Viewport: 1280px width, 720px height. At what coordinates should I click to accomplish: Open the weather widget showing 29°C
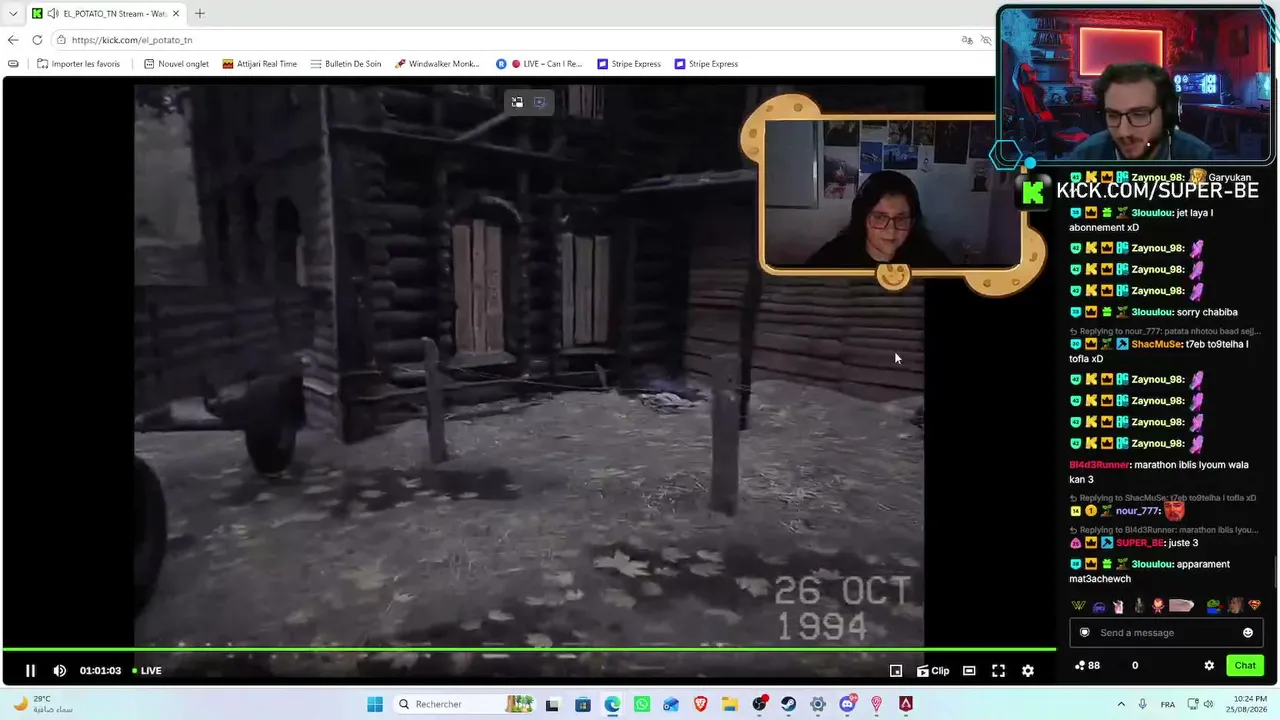(x=42, y=704)
